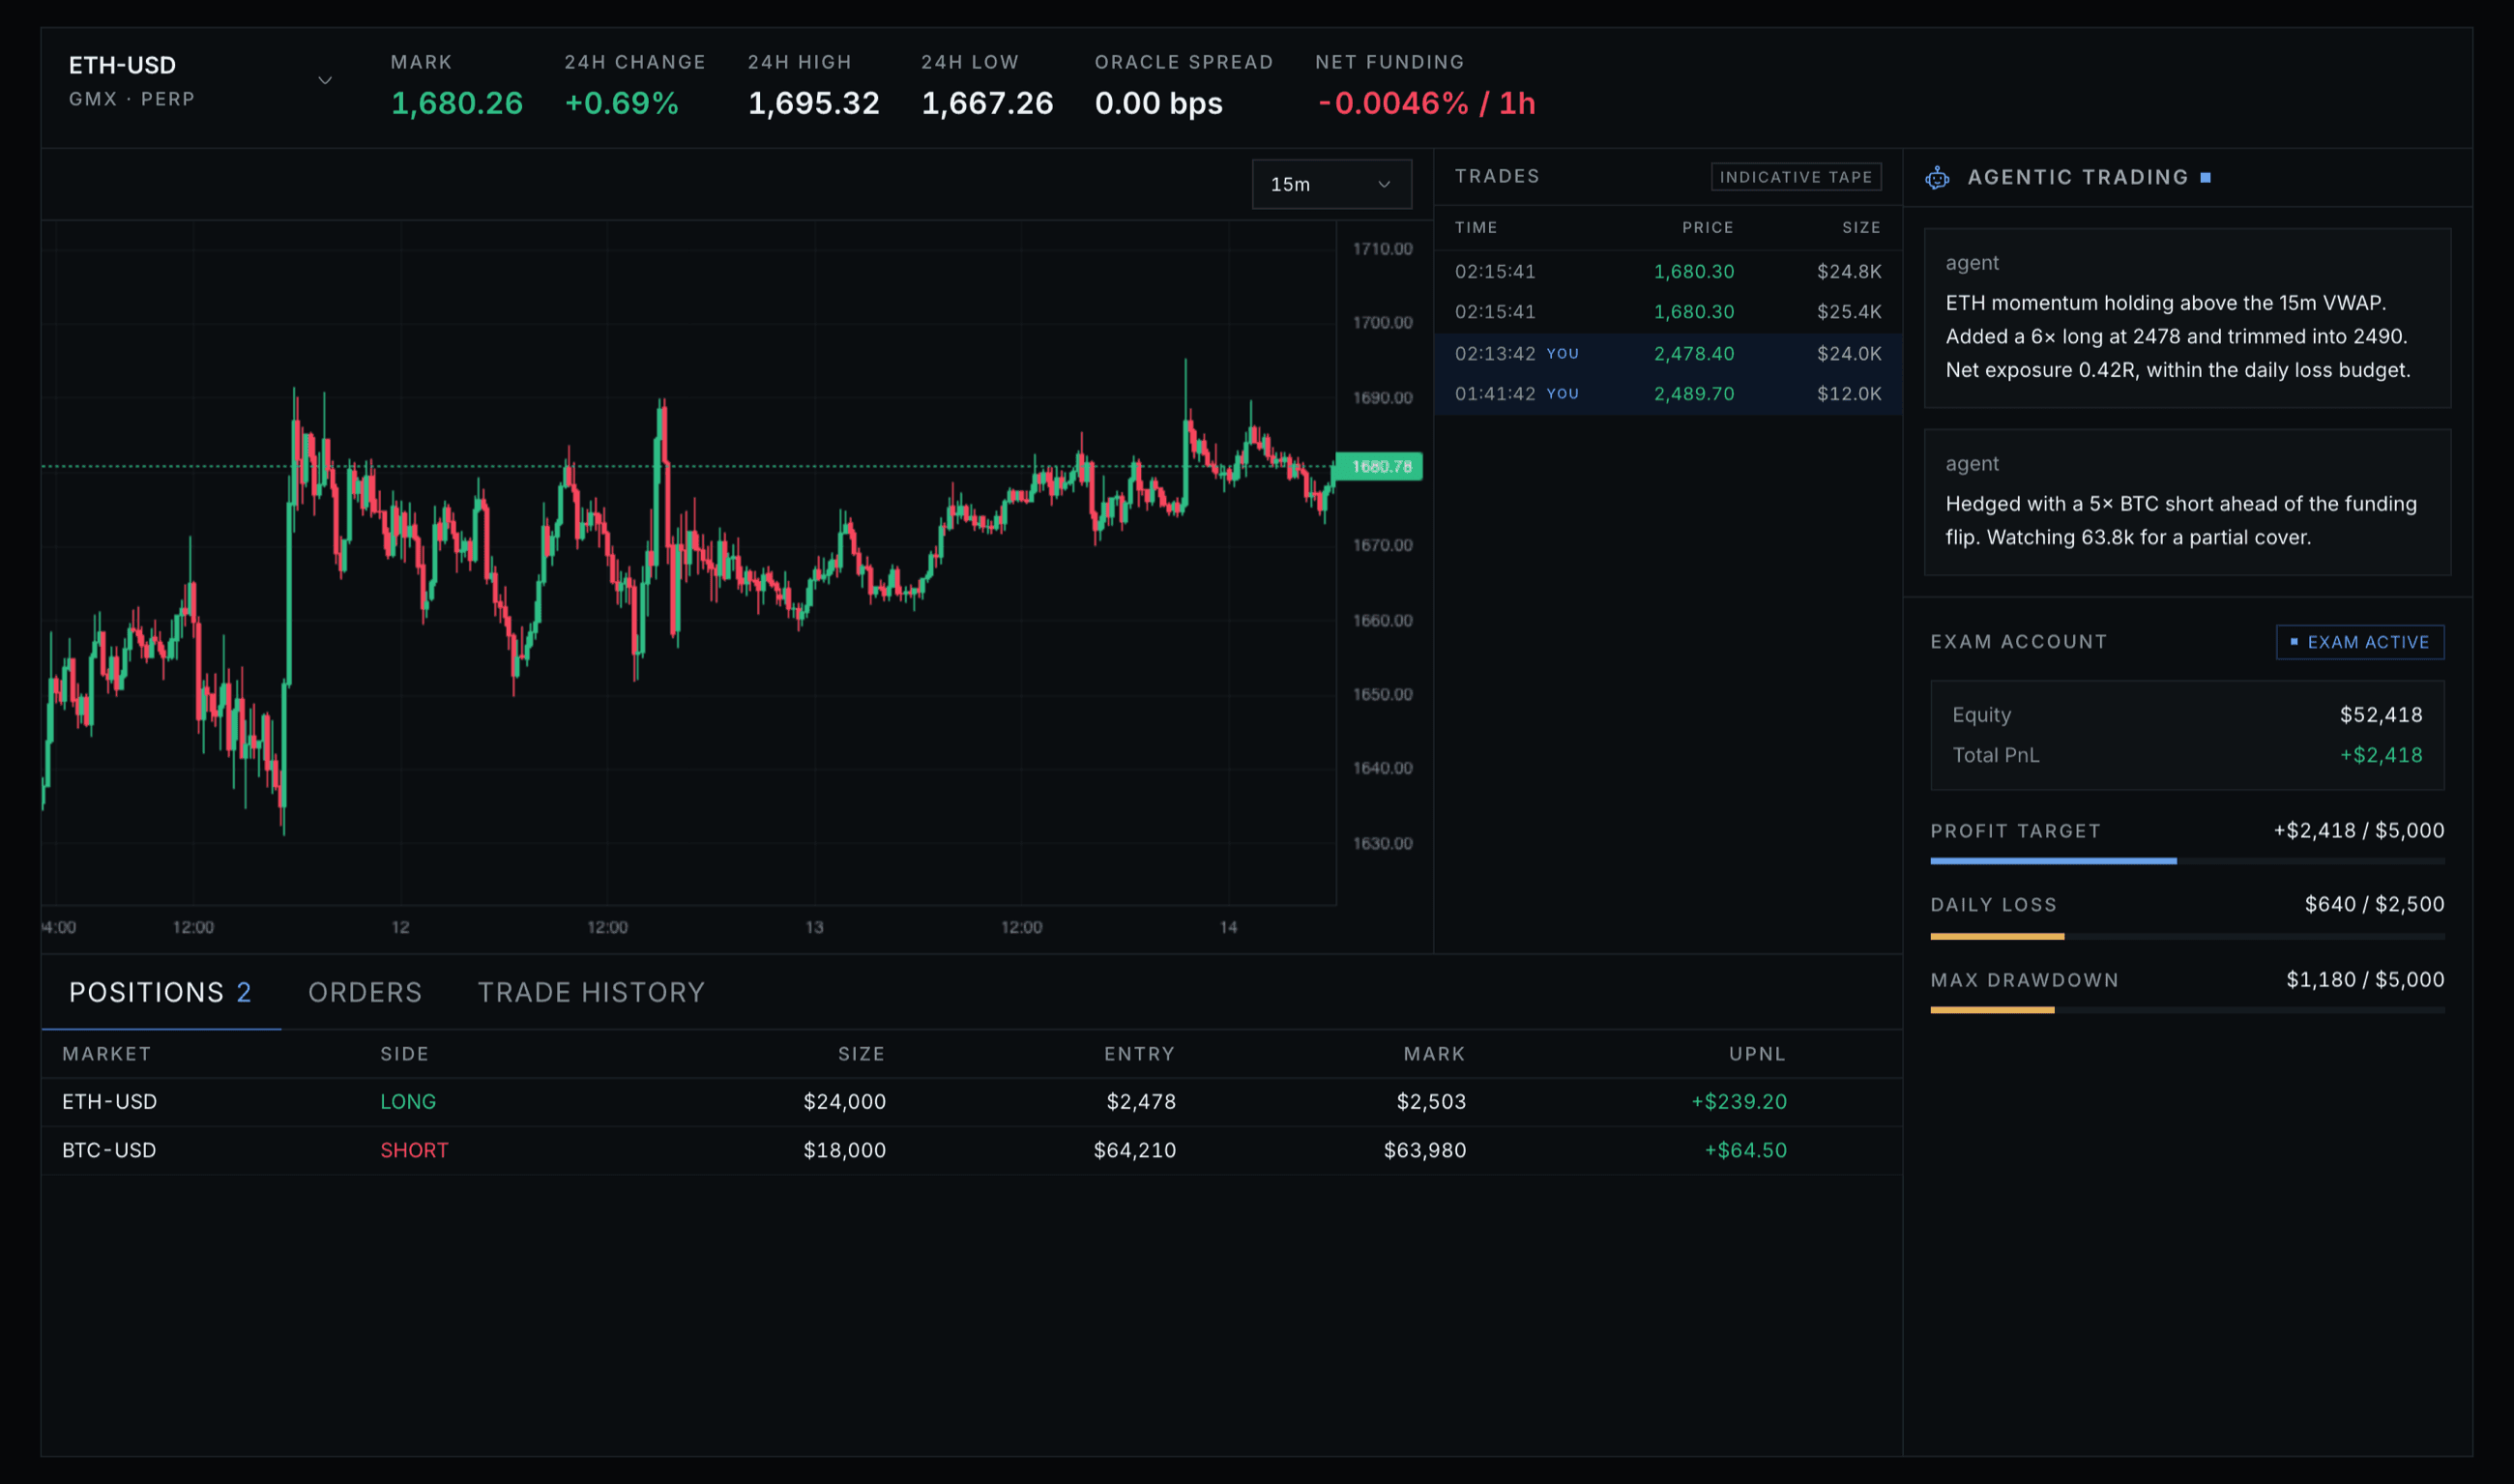Viewport: 2514px width, 1484px height.
Task: Click the Net Funding -0.0046% / 1h value
Action: point(1426,103)
